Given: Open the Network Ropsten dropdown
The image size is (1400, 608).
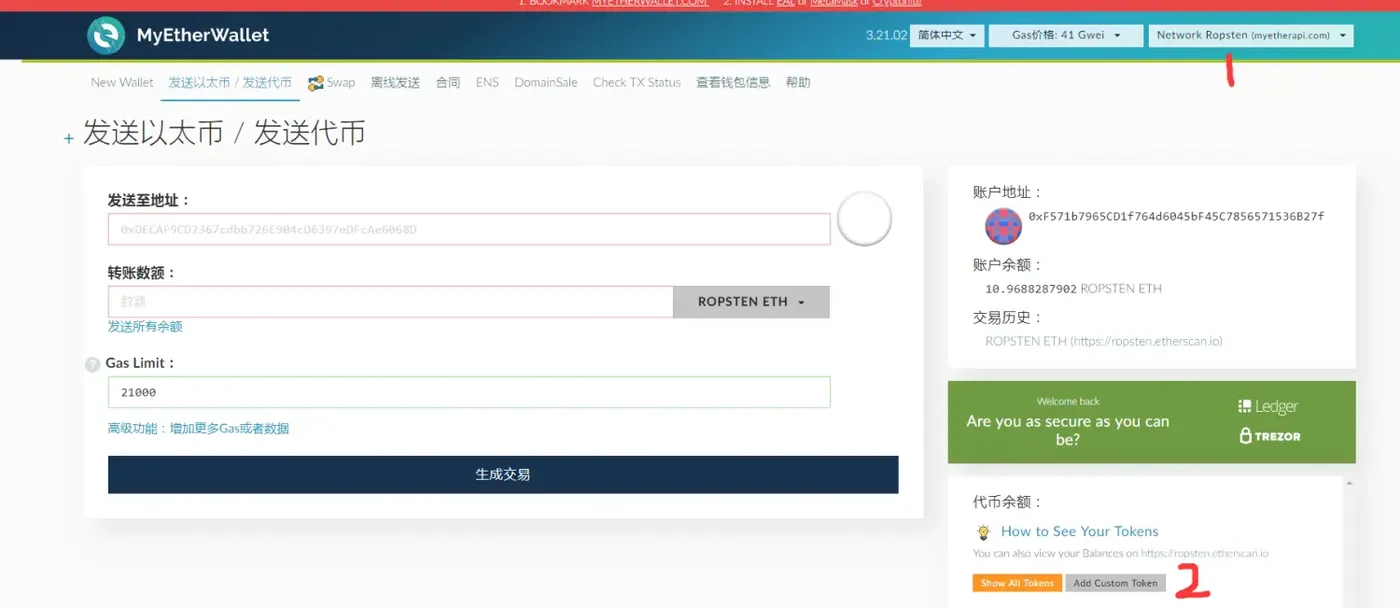Looking at the screenshot, I should (x=1251, y=35).
